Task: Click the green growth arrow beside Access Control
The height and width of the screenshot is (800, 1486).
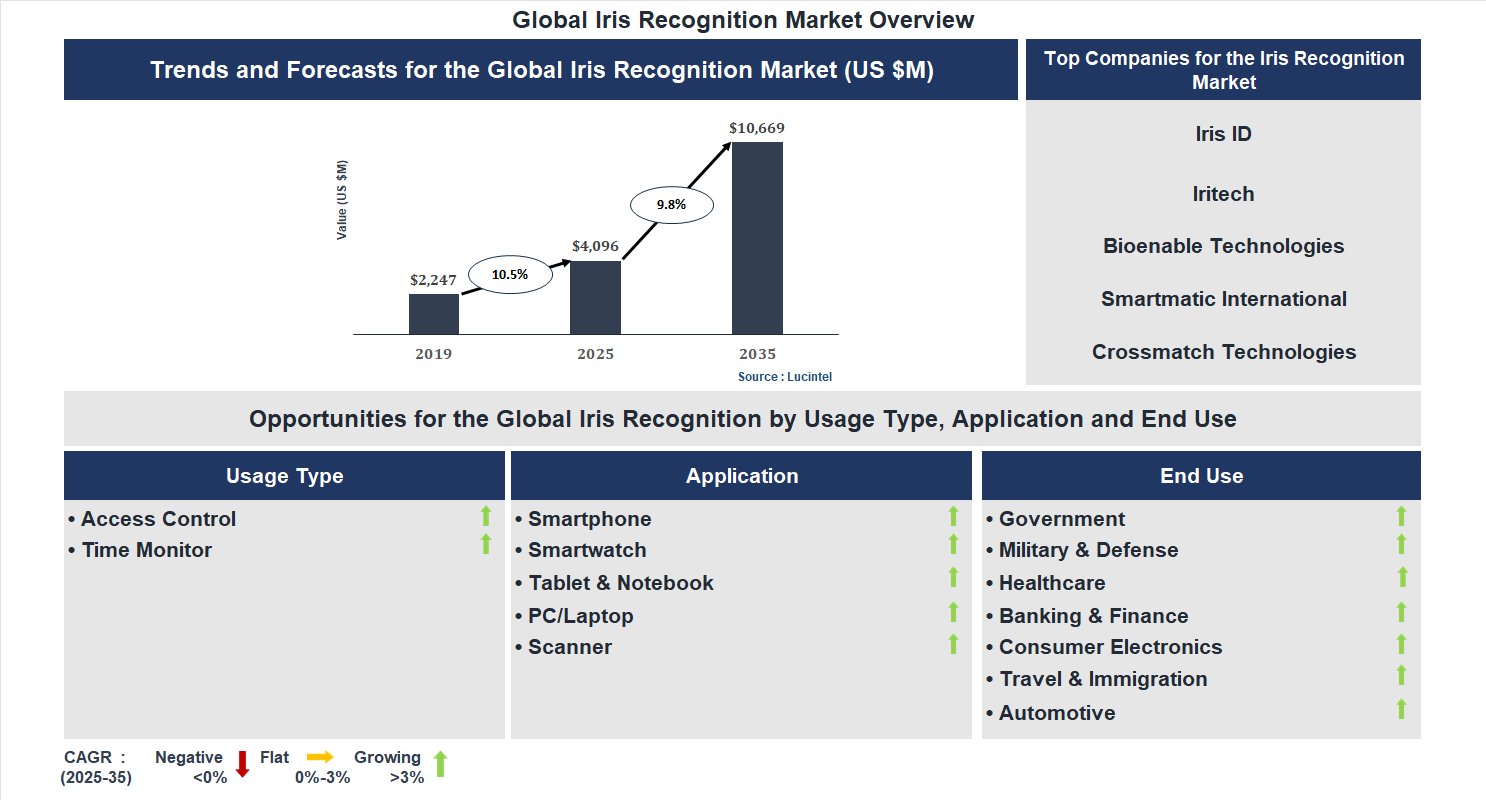Action: (485, 516)
